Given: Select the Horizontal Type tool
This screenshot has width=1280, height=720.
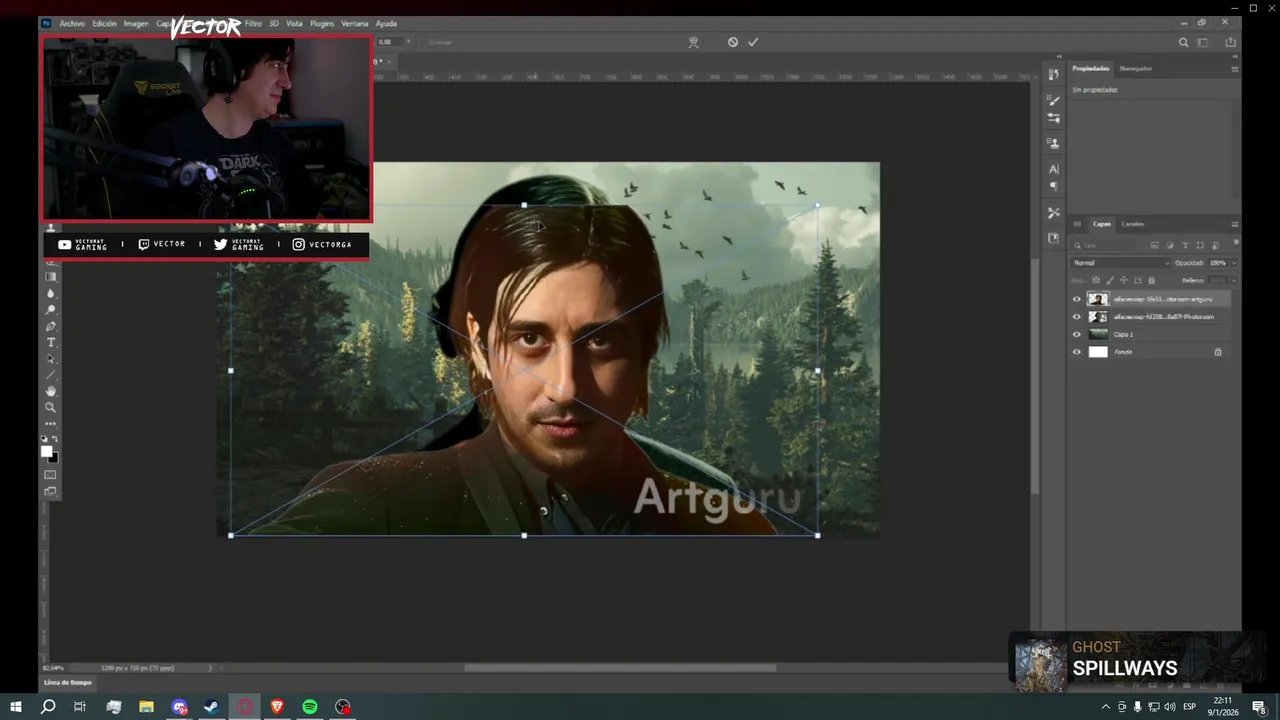Looking at the screenshot, I should point(51,343).
